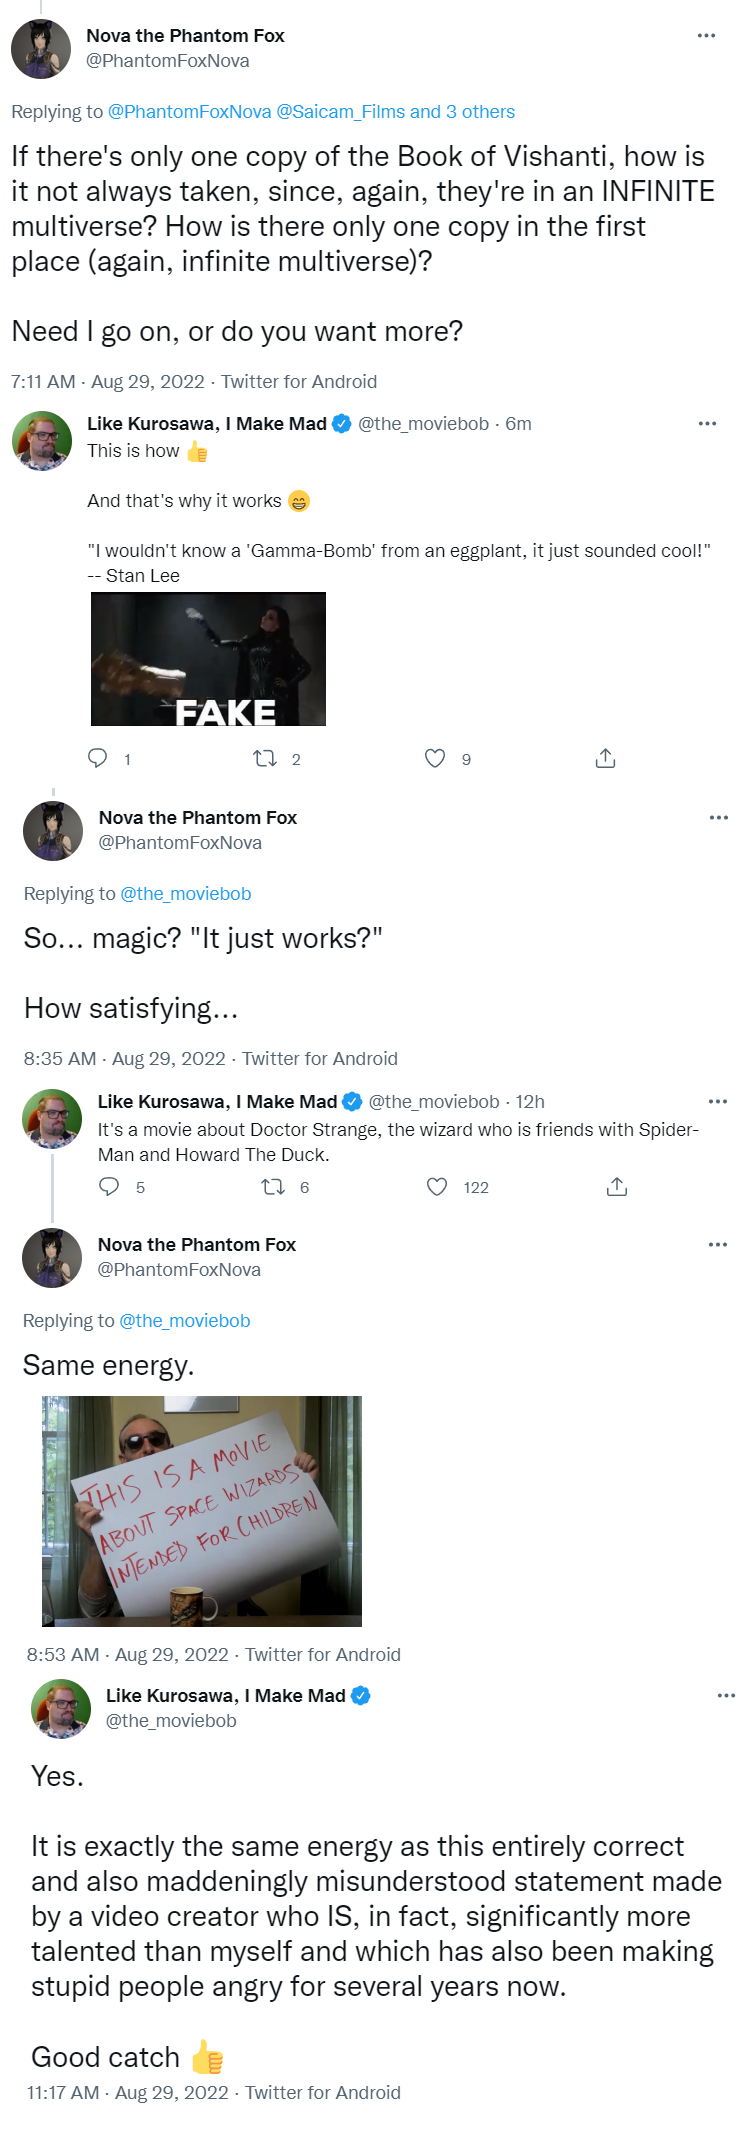Open more options on 'So... magic?' tweet
This screenshot has height=2149, width=737.
coord(718,818)
